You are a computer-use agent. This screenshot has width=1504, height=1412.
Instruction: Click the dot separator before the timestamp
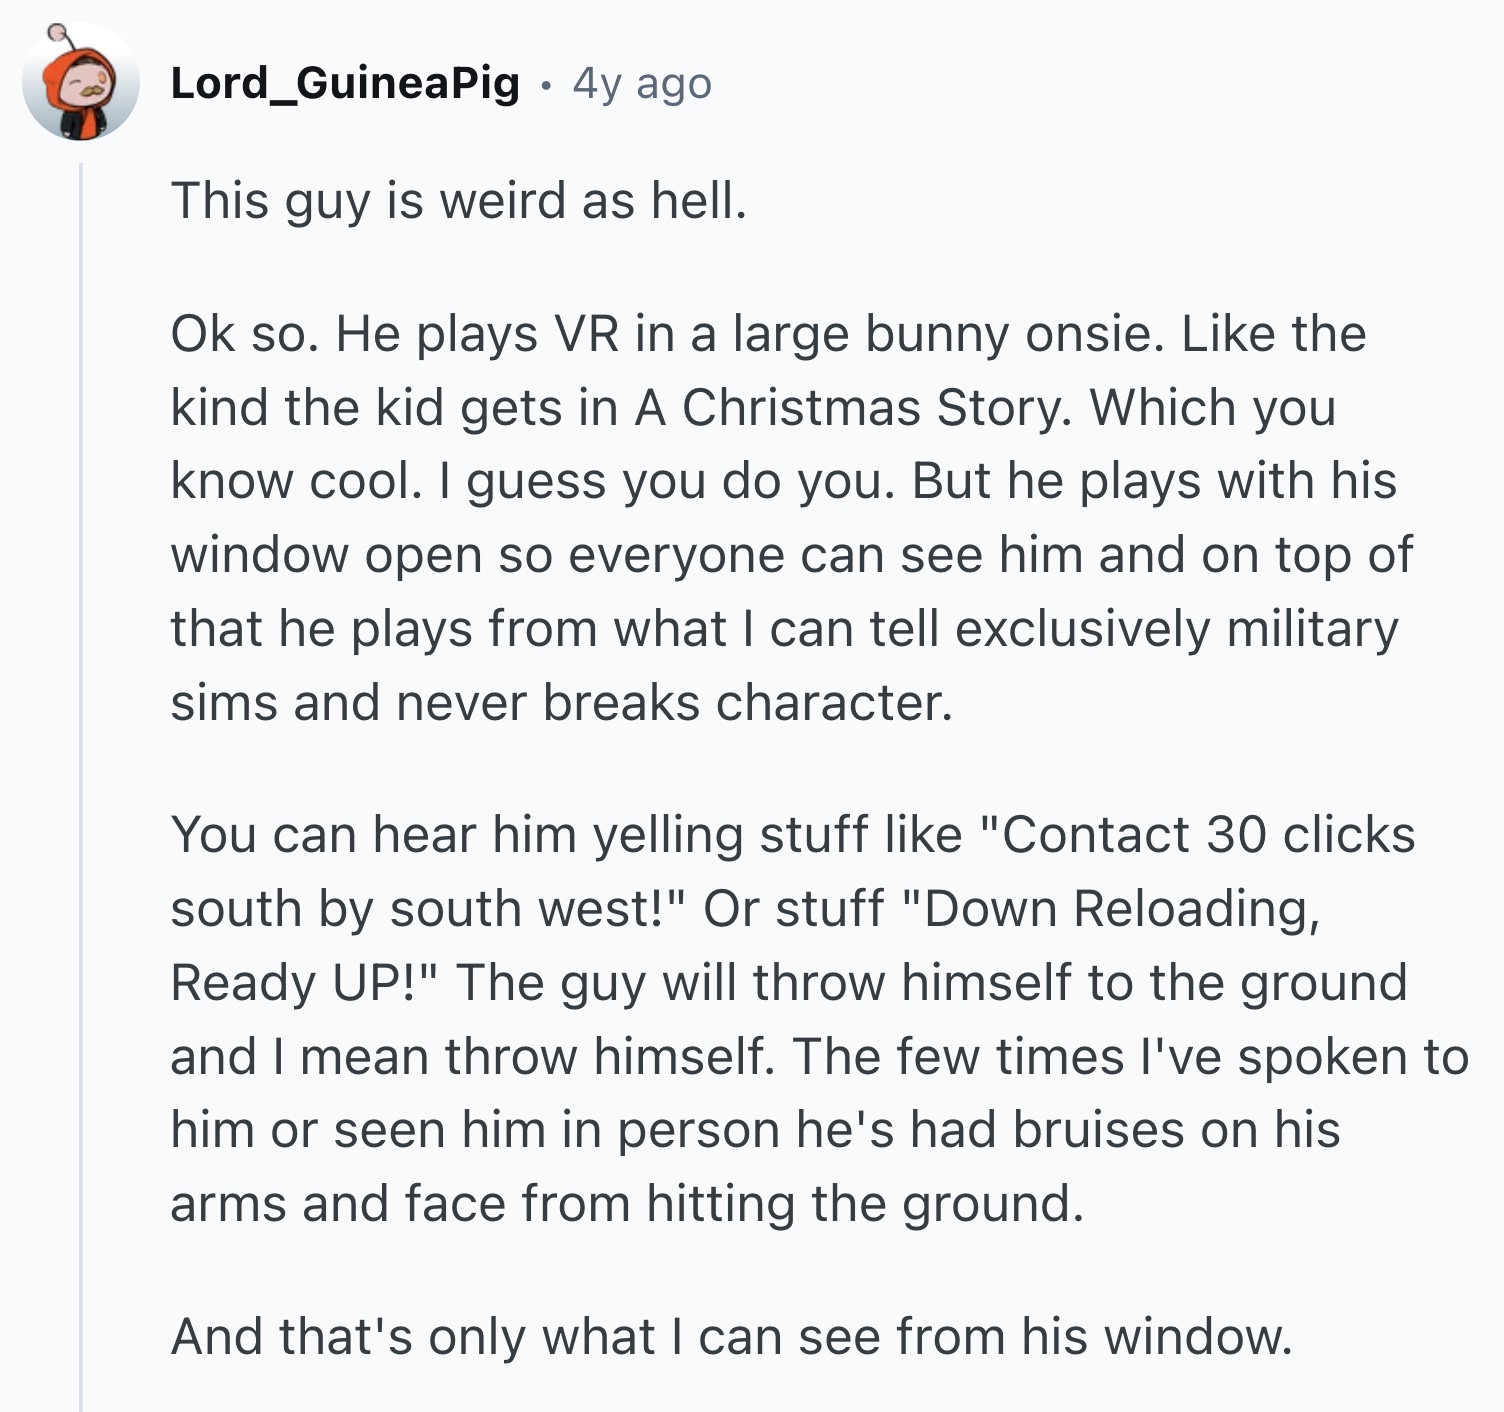[x=545, y=85]
